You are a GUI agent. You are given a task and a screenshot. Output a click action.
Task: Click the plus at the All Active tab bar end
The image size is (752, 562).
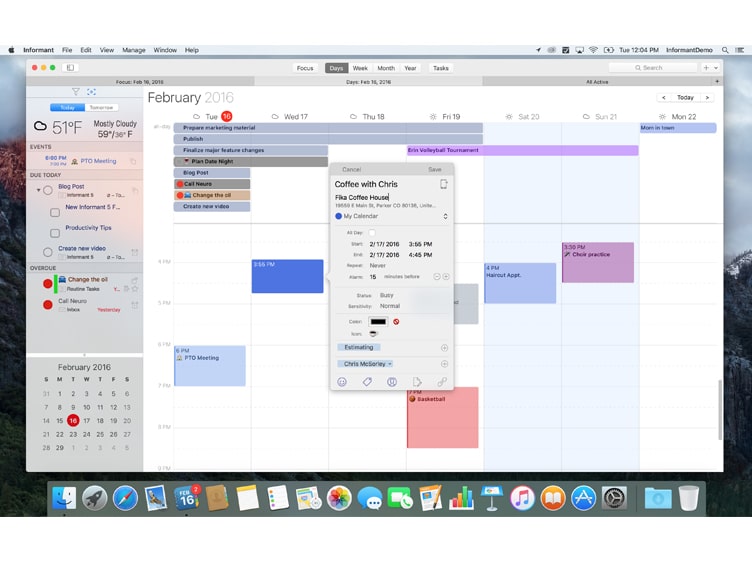(x=717, y=82)
